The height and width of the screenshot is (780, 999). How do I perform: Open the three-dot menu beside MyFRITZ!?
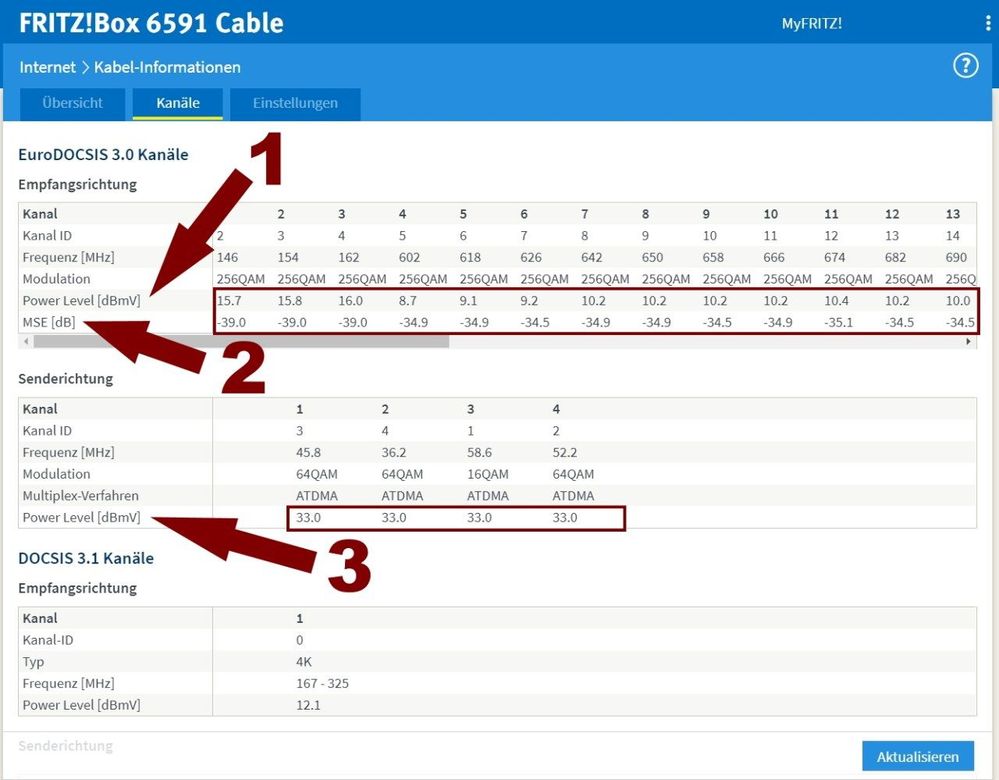[988, 24]
